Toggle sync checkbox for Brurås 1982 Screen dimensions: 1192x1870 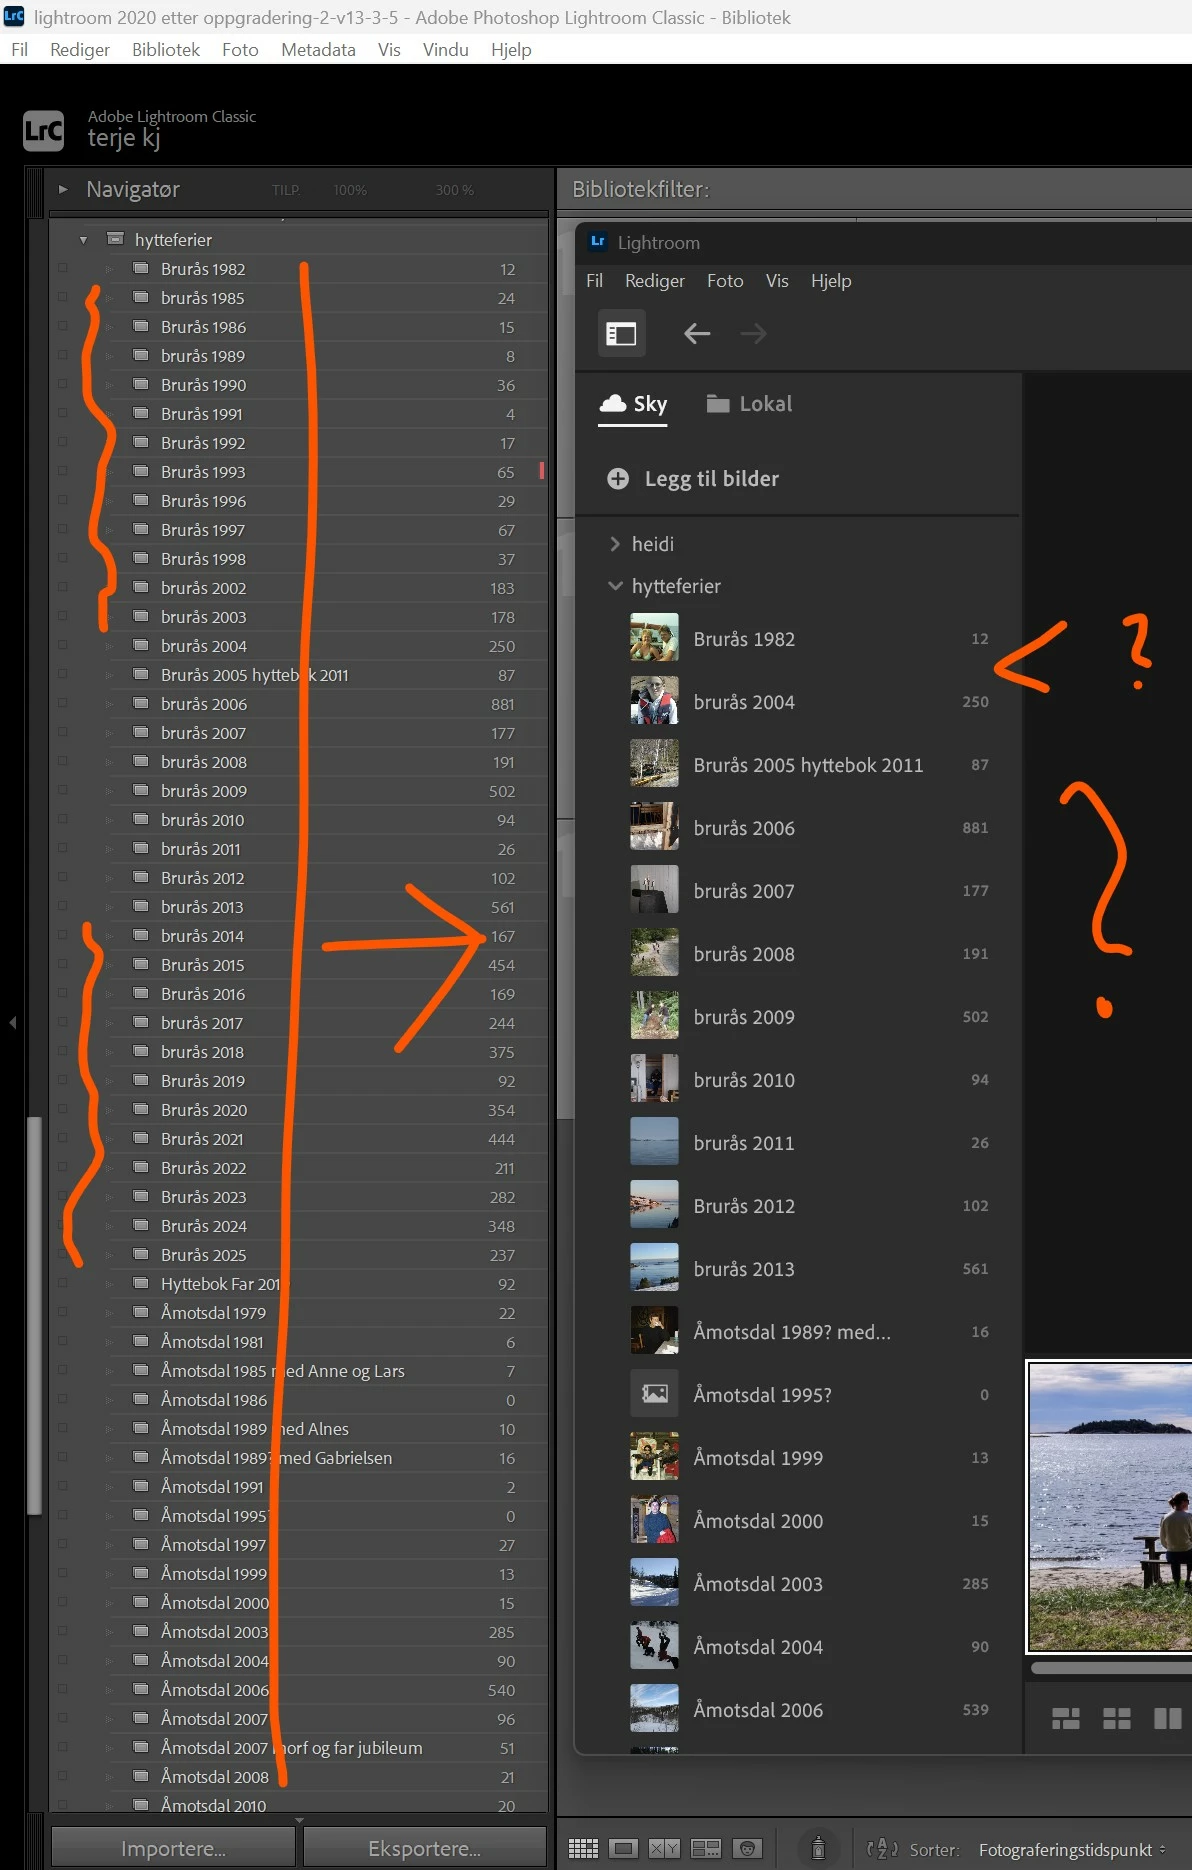pos(63,268)
